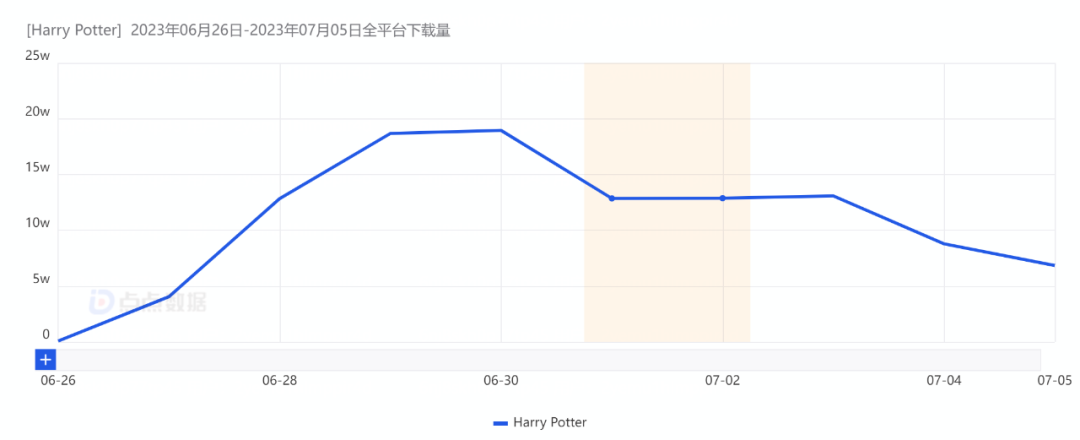Toggle the Harry Potter legend entry
The height and width of the screenshot is (440, 1080).
click(x=549, y=423)
